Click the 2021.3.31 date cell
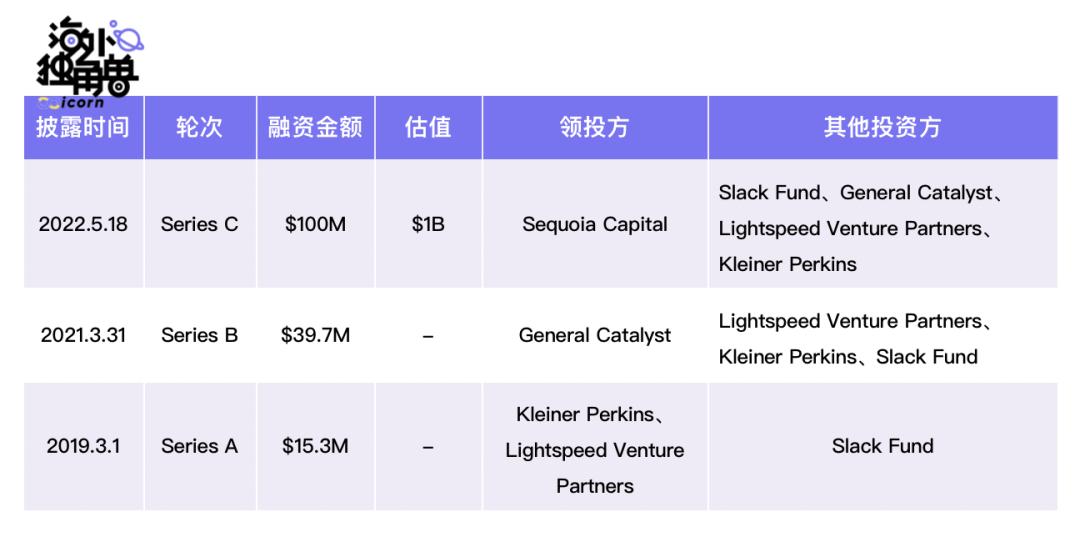1080x542 pixels. point(83,336)
